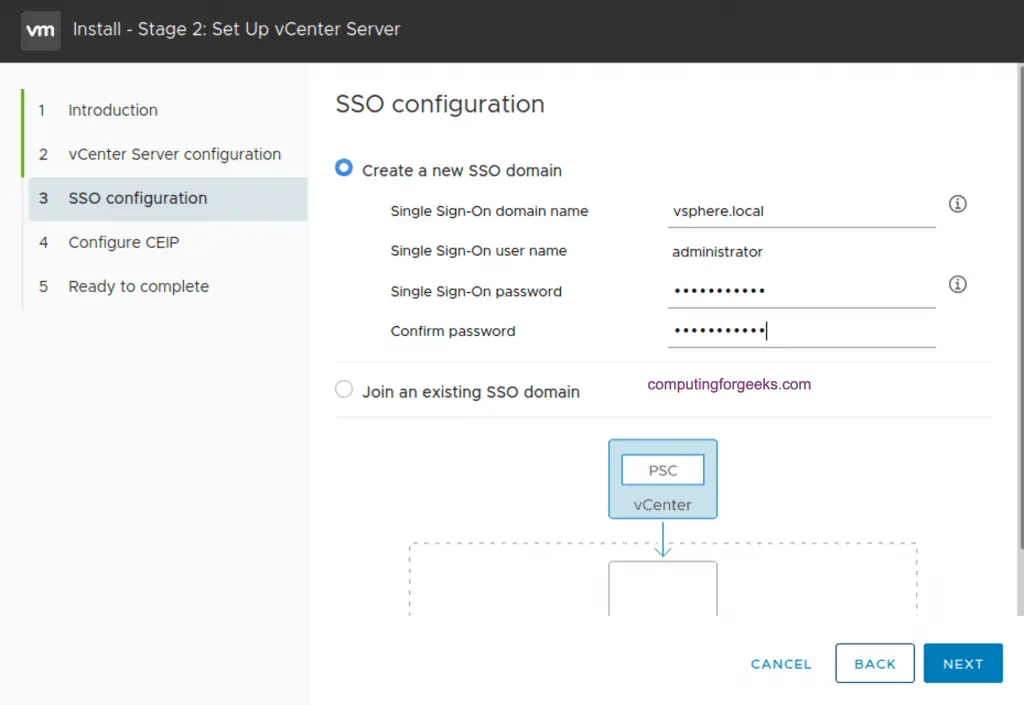The width and height of the screenshot is (1024, 705).
Task: Click the Single Sign-On password label
Action: [475, 292]
